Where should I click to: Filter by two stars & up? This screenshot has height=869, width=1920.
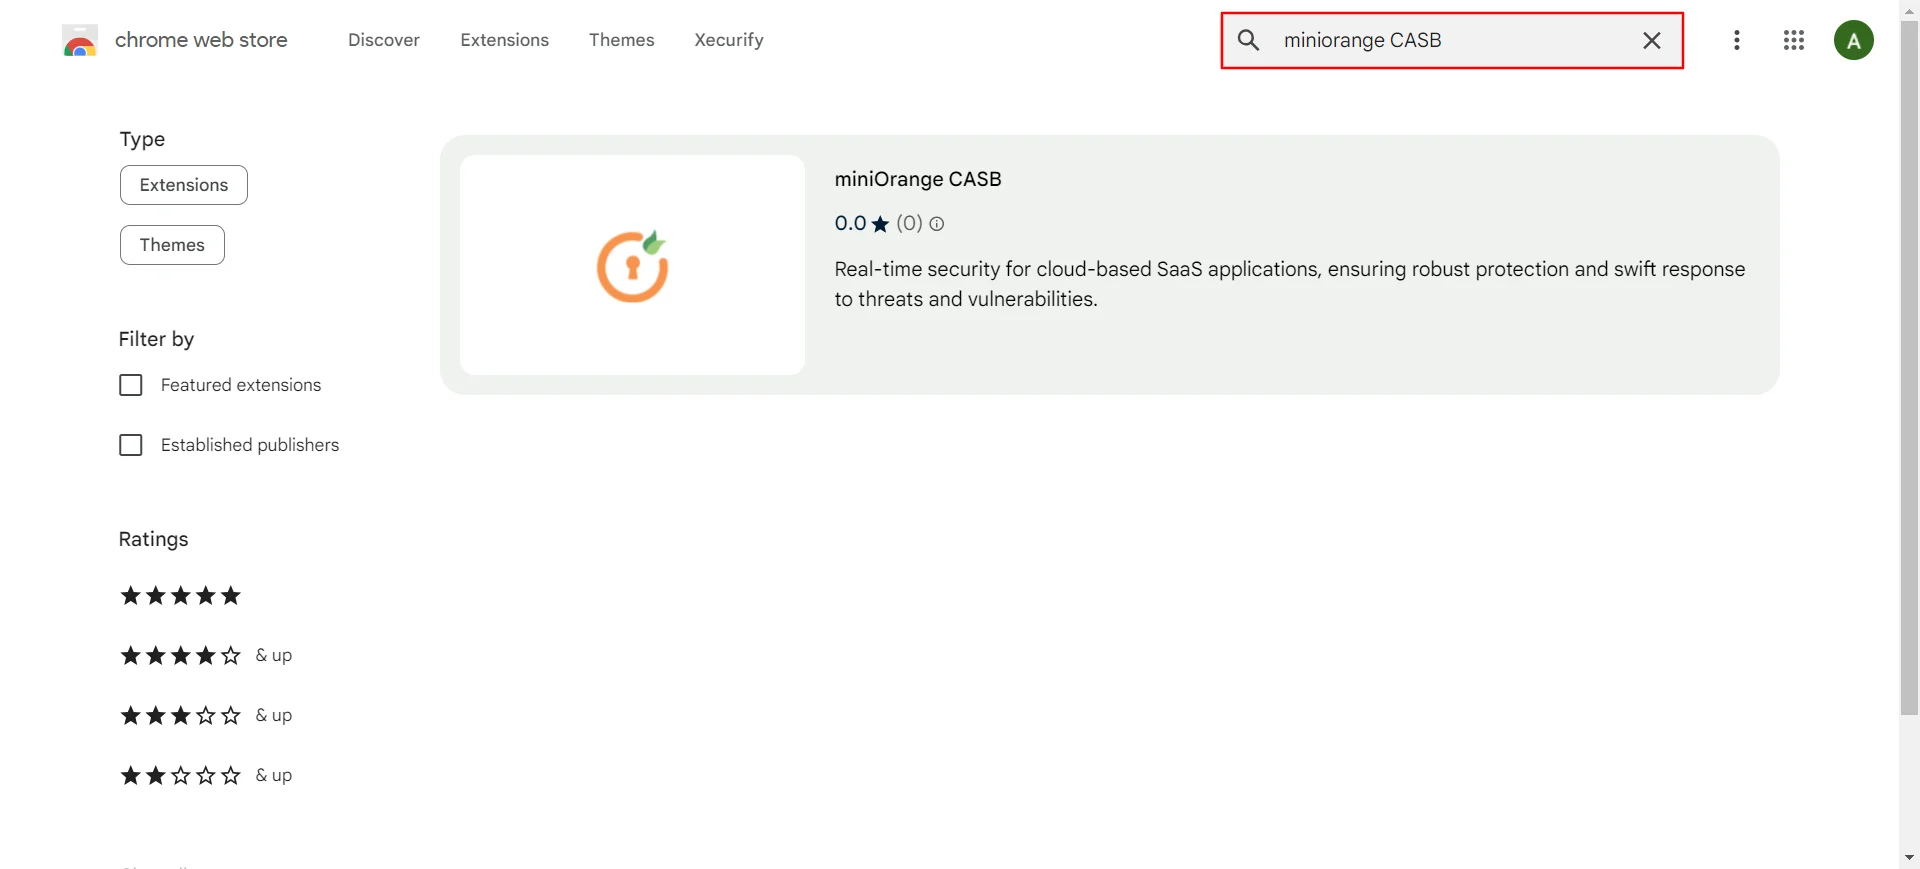(206, 776)
